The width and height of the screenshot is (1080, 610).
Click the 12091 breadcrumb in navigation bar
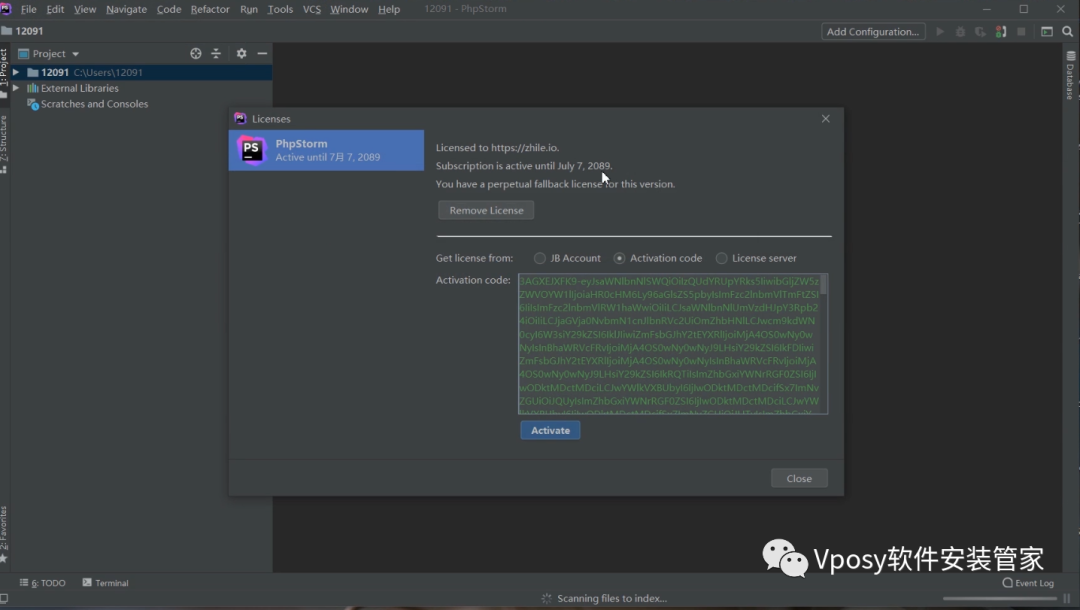click(x=23, y=31)
